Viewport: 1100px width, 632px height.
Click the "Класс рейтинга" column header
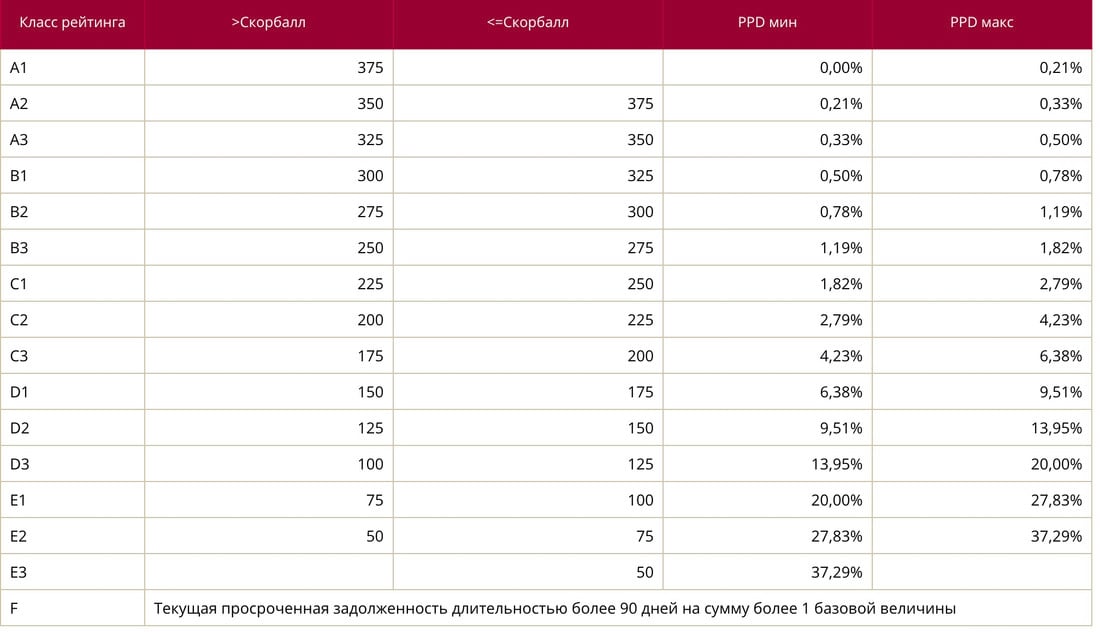[x=72, y=23]
